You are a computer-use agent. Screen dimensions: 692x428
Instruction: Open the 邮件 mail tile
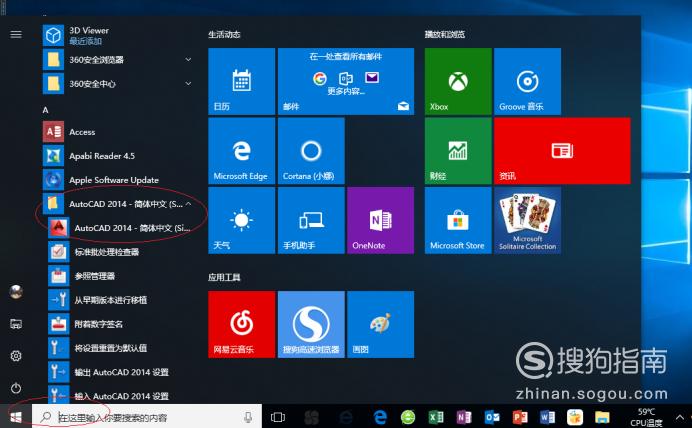(346, 81)
